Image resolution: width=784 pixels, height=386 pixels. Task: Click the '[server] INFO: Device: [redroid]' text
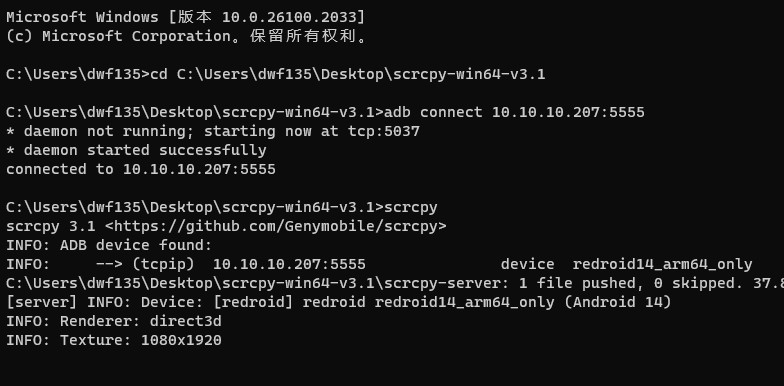click(150, 302)
